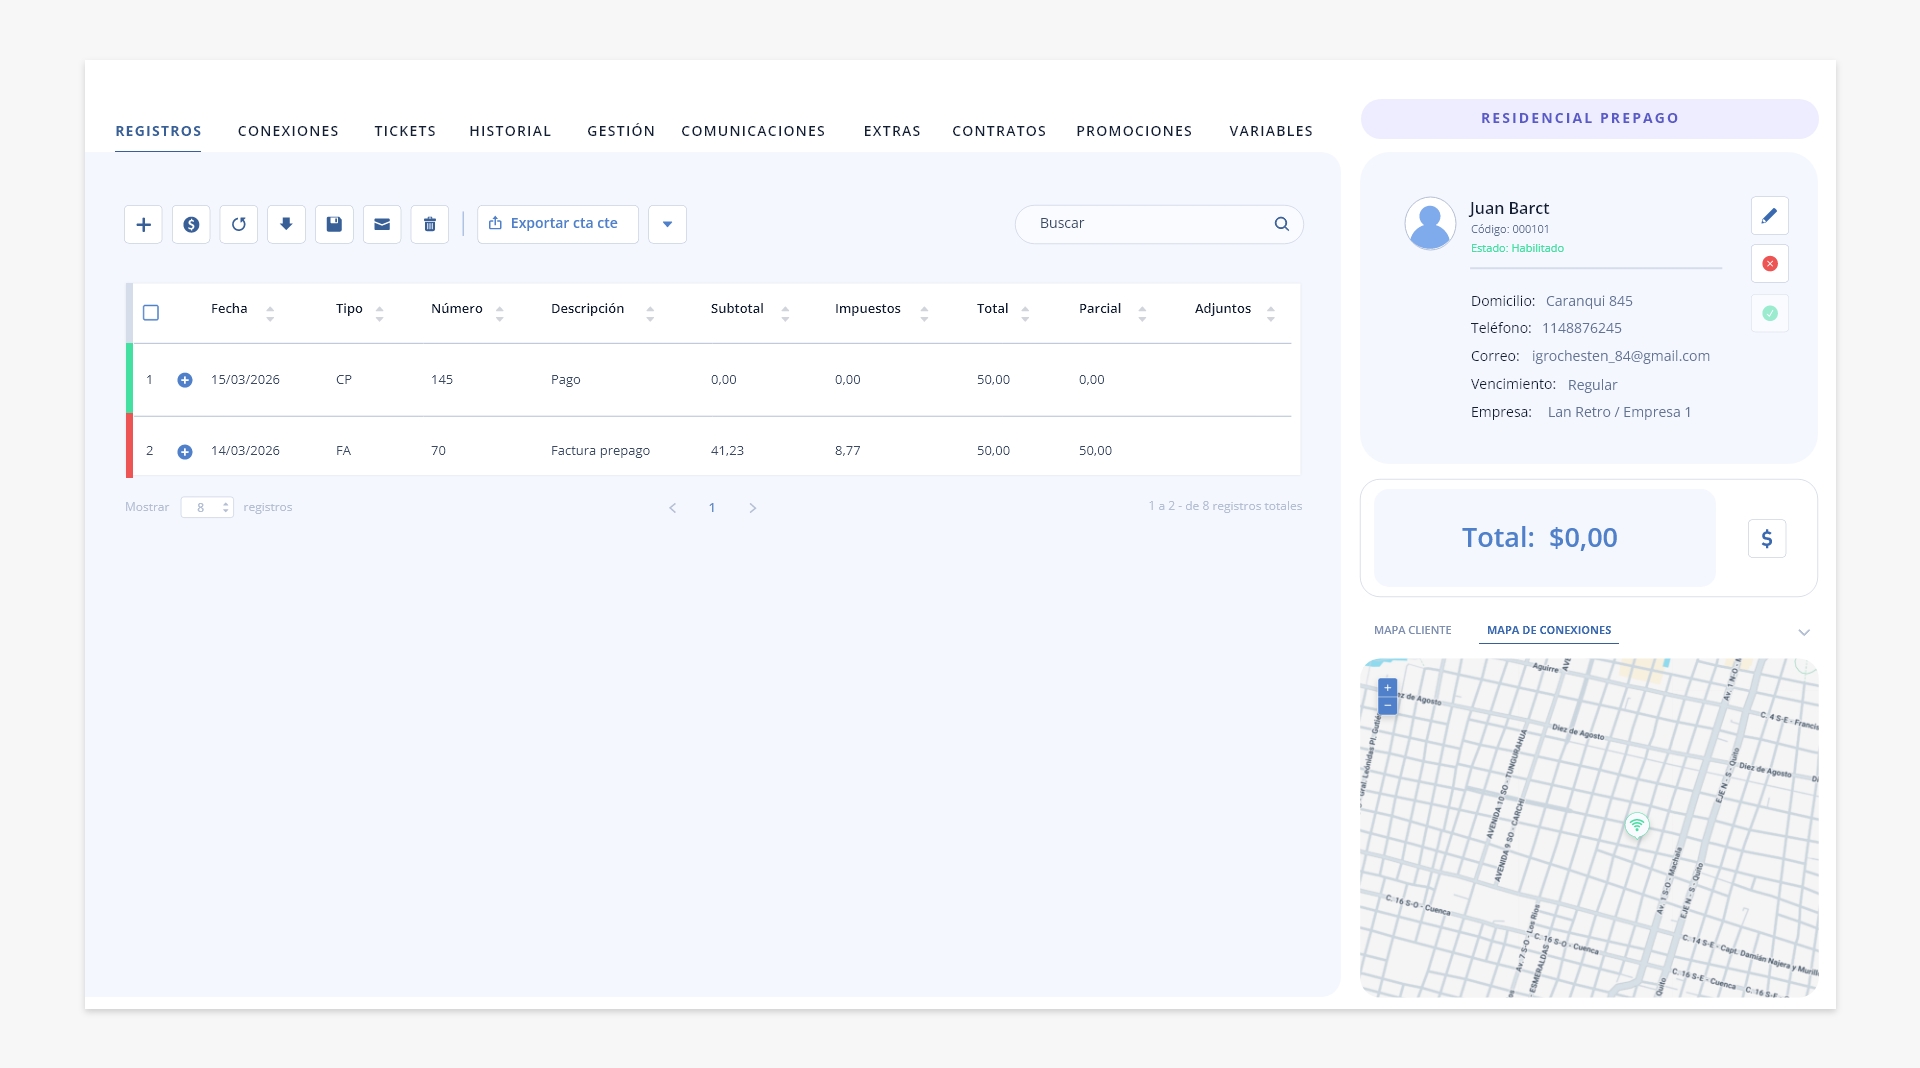
Task: Sort the table by Parcial
Action: [1142, 314]
